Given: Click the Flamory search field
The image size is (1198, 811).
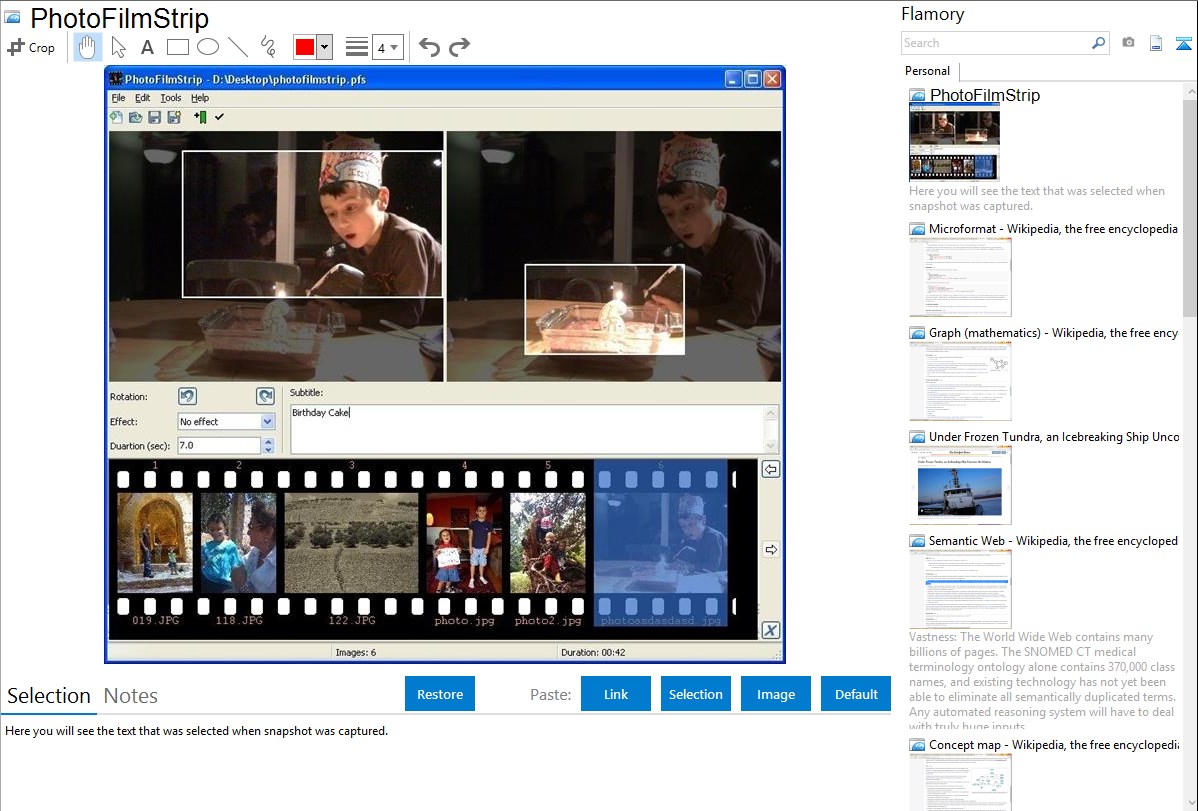Looking at the screenshot, I should coord(995,43).
